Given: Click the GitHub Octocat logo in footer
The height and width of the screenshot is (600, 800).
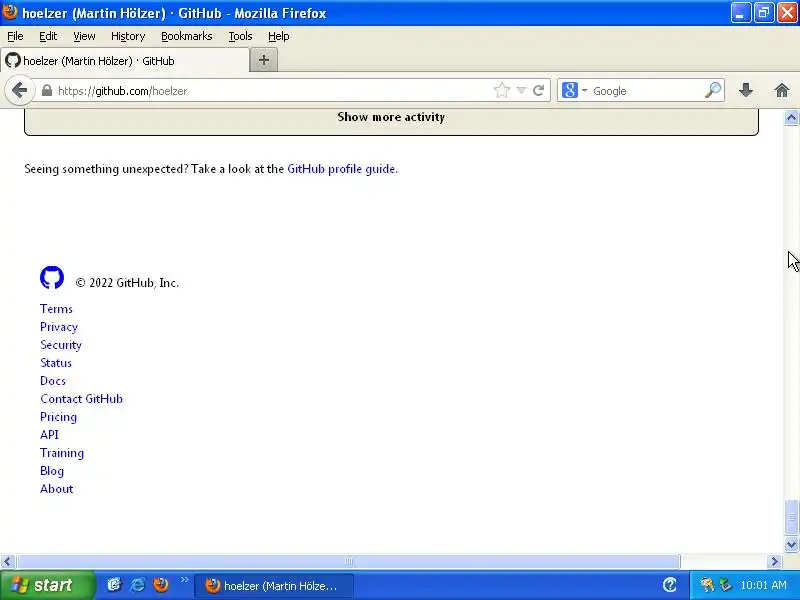Looking at the screenshot, I should coord(52,278).
